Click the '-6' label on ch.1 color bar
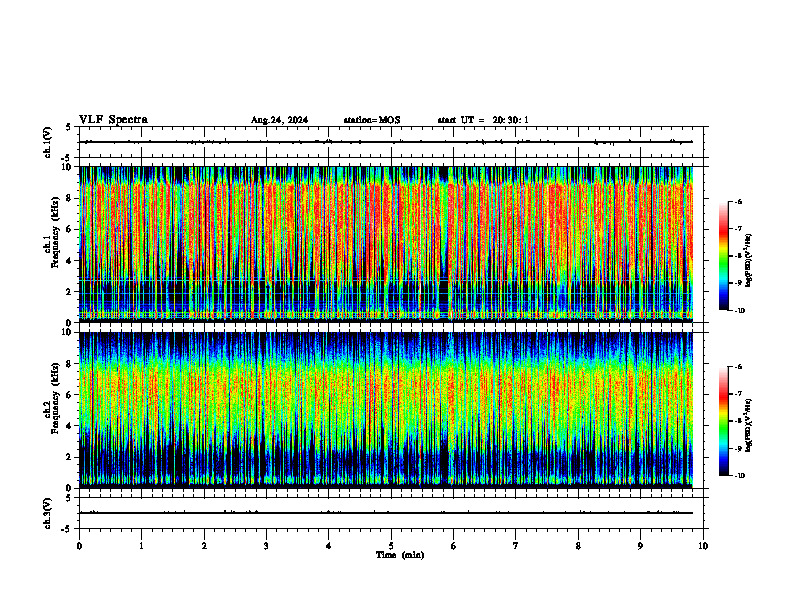 tap(738, 201)
